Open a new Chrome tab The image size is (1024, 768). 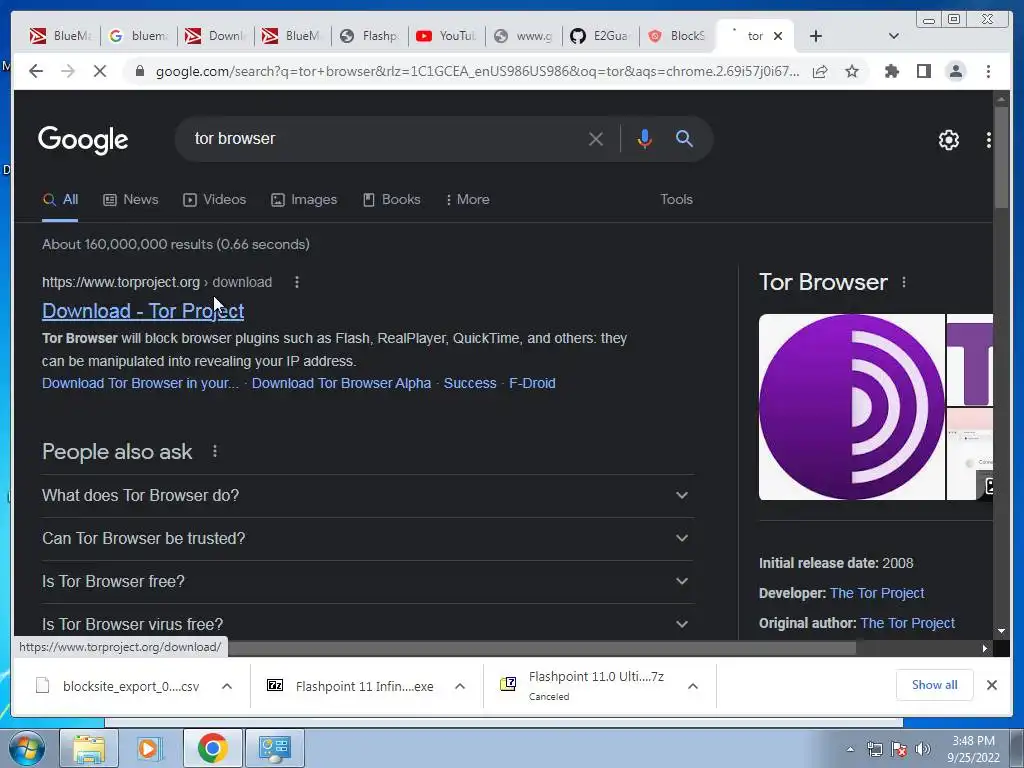(x=816, y=36)
